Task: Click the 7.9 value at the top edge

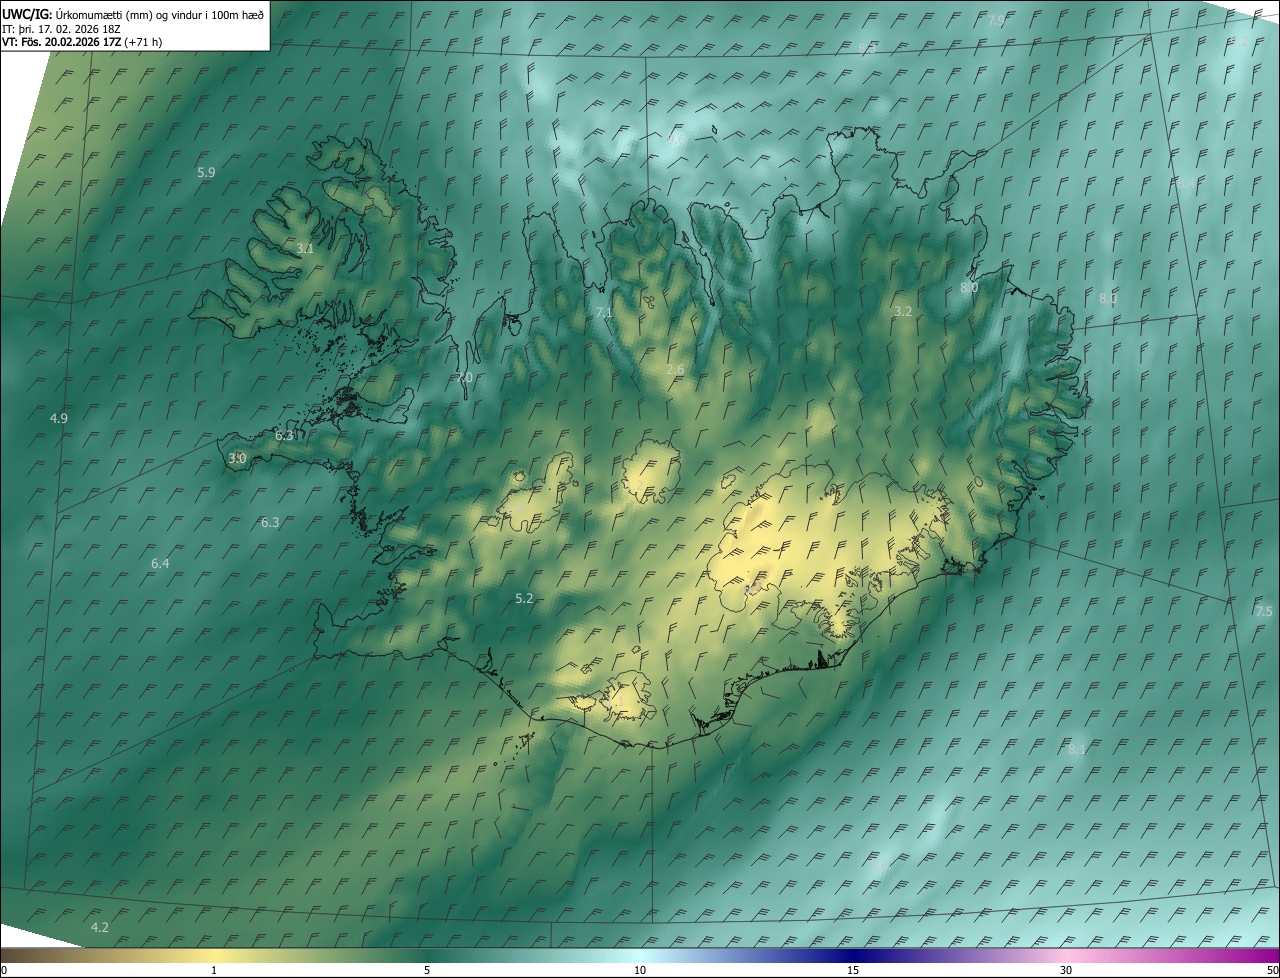Action: (x=996, y=20)
